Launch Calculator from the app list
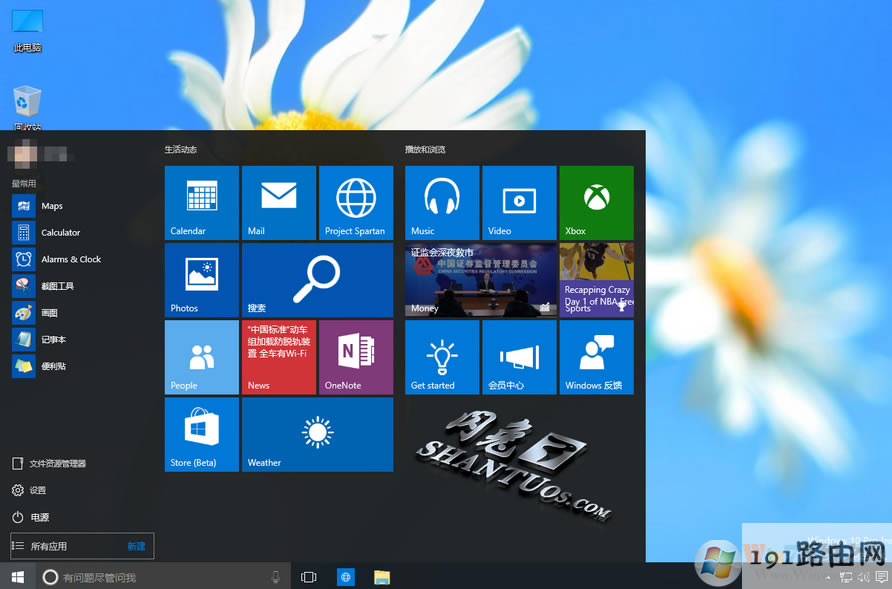The width and height of the screenshot is (892, 589). click(x=60, y=233)
